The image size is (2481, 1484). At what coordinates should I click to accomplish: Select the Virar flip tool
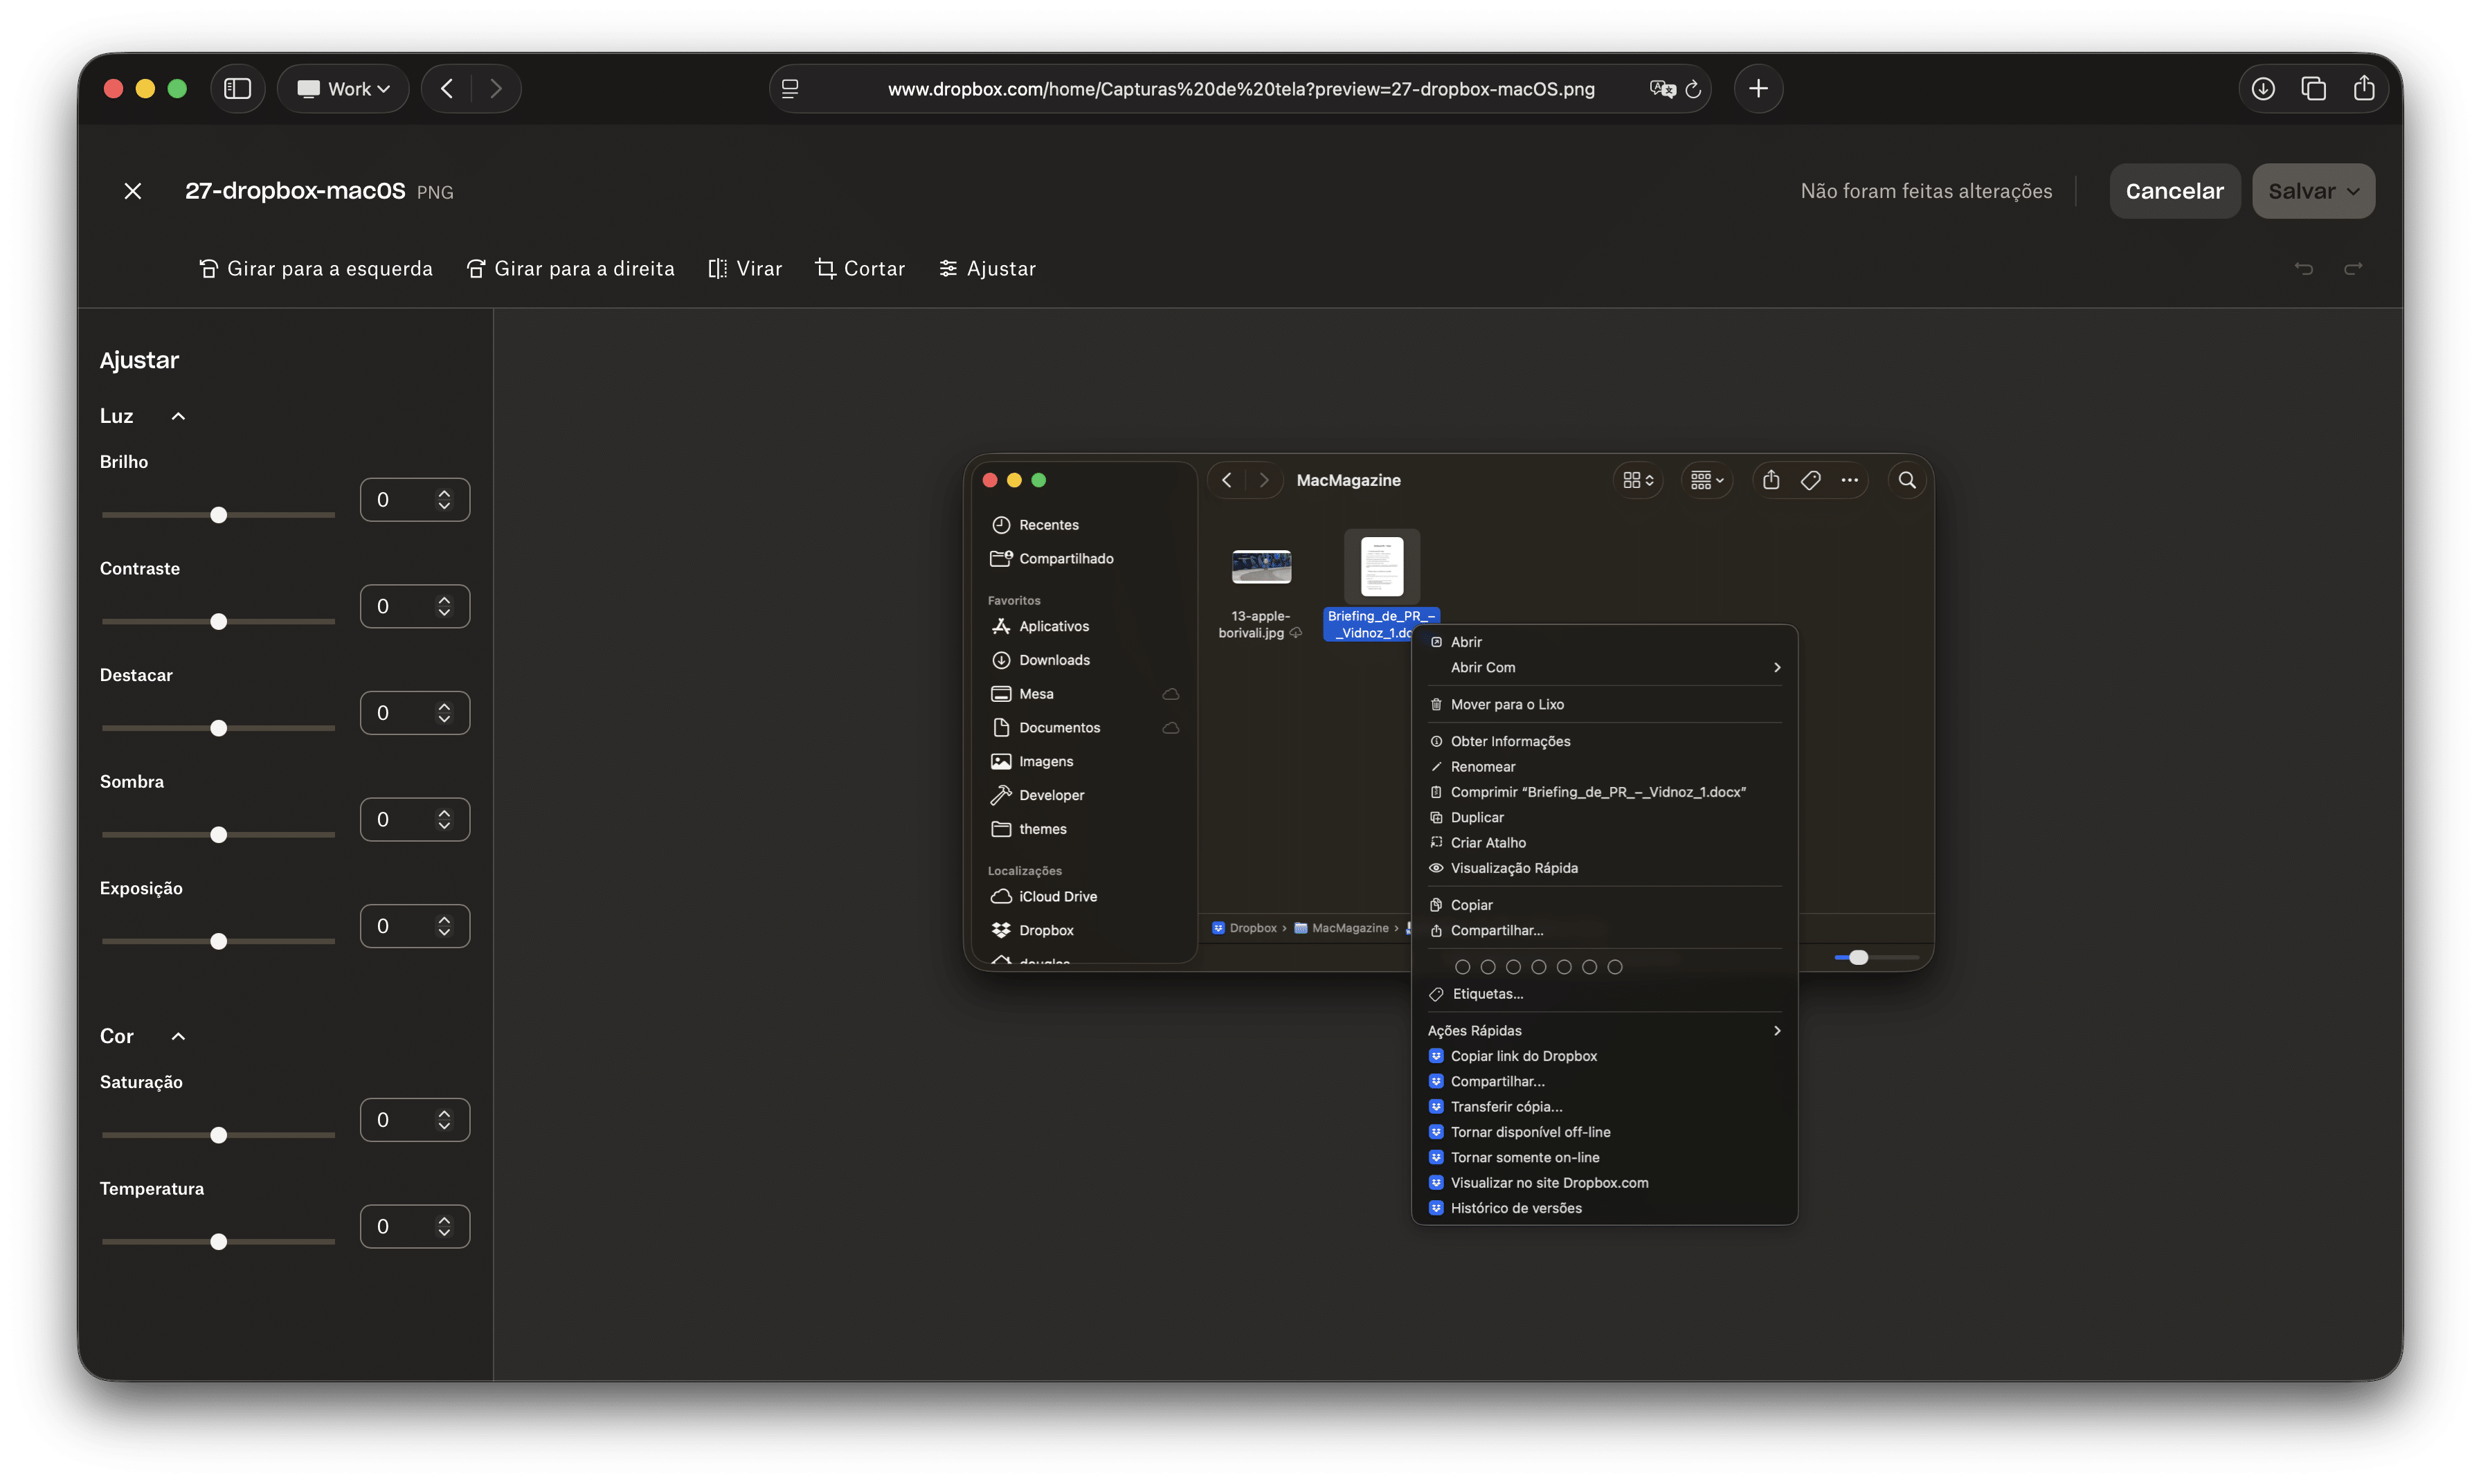click(745, 269)
